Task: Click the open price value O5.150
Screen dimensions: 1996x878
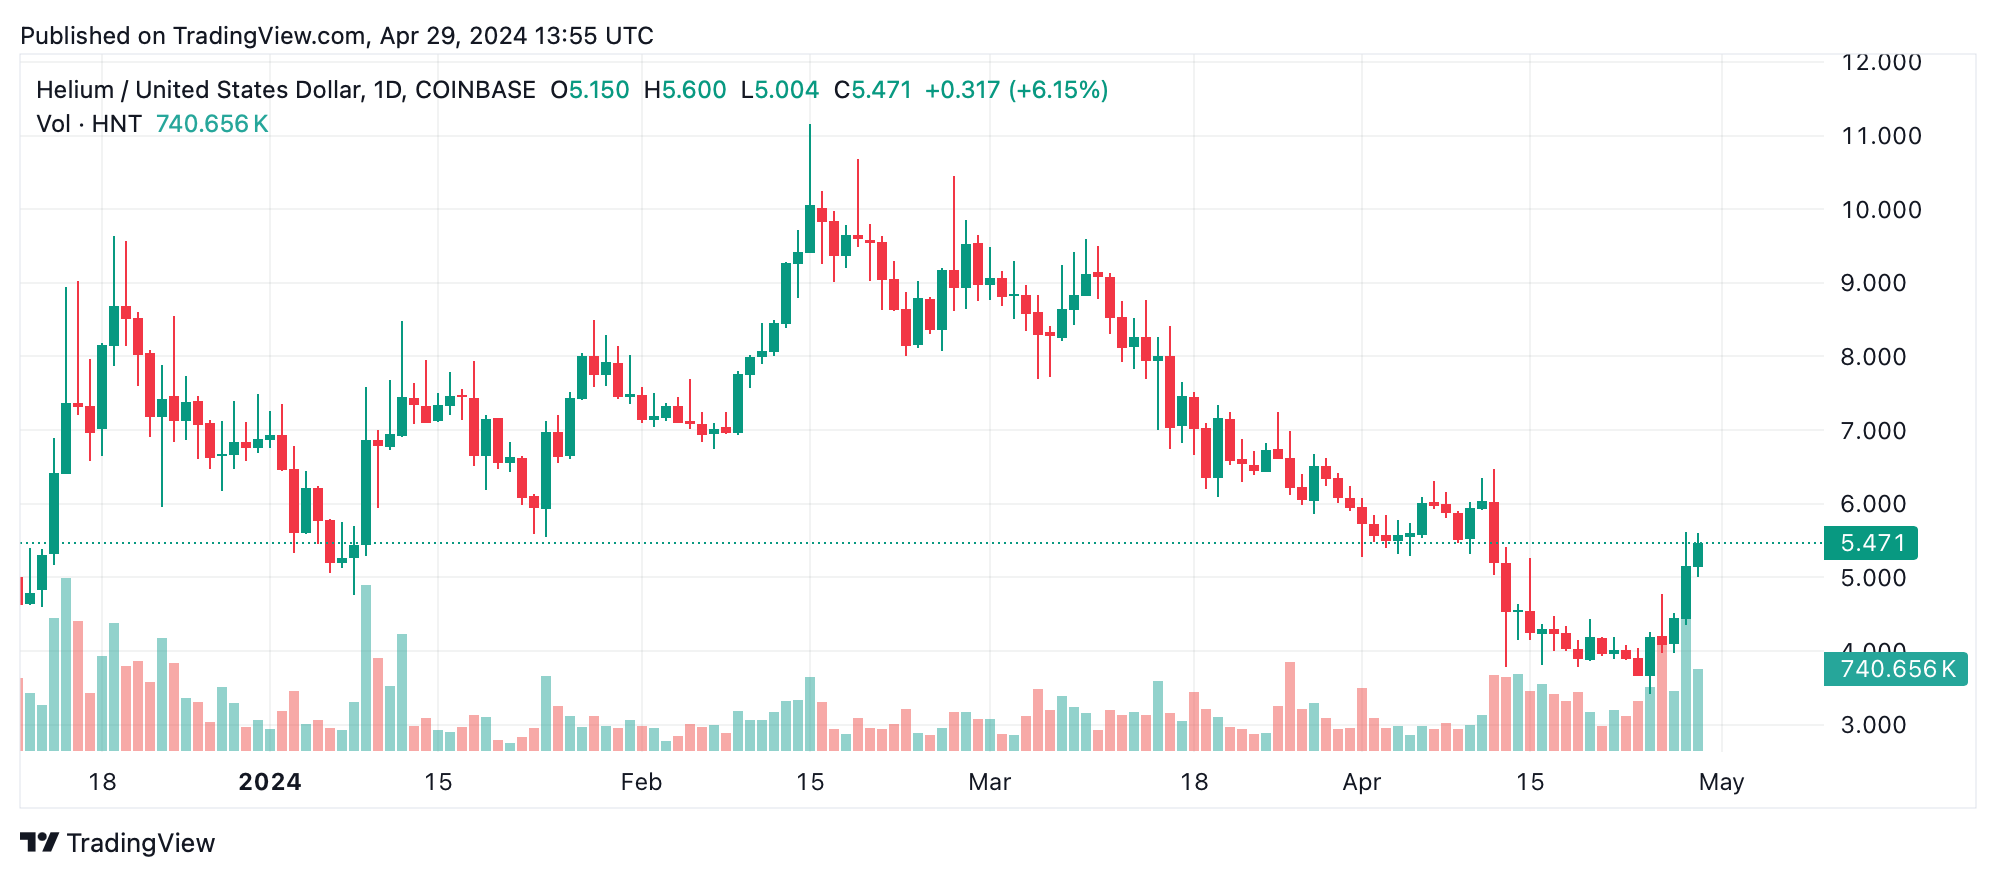Action: click(590, 90)
